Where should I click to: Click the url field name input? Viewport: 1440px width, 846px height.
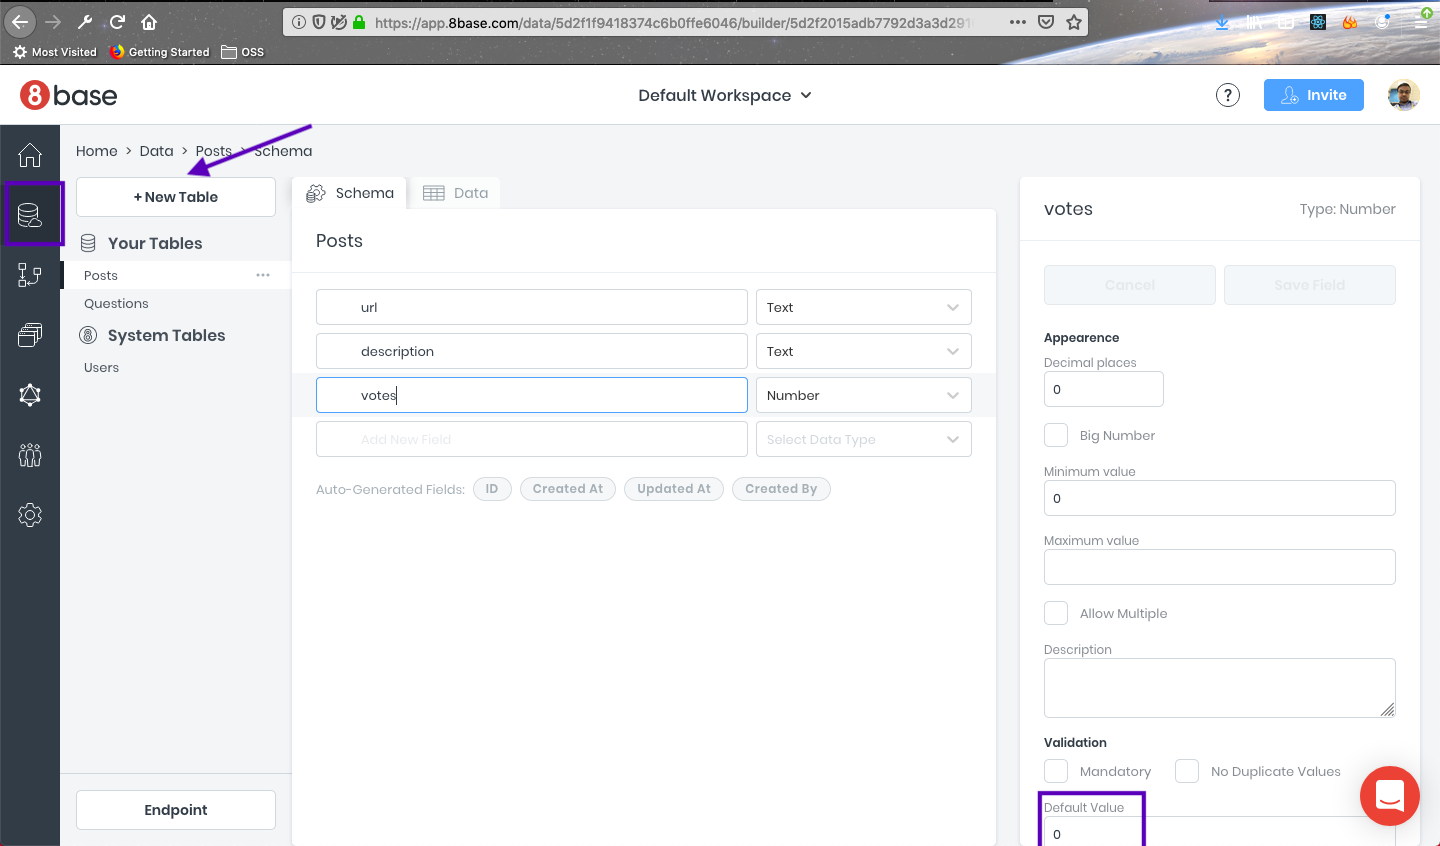pos(532,307)
